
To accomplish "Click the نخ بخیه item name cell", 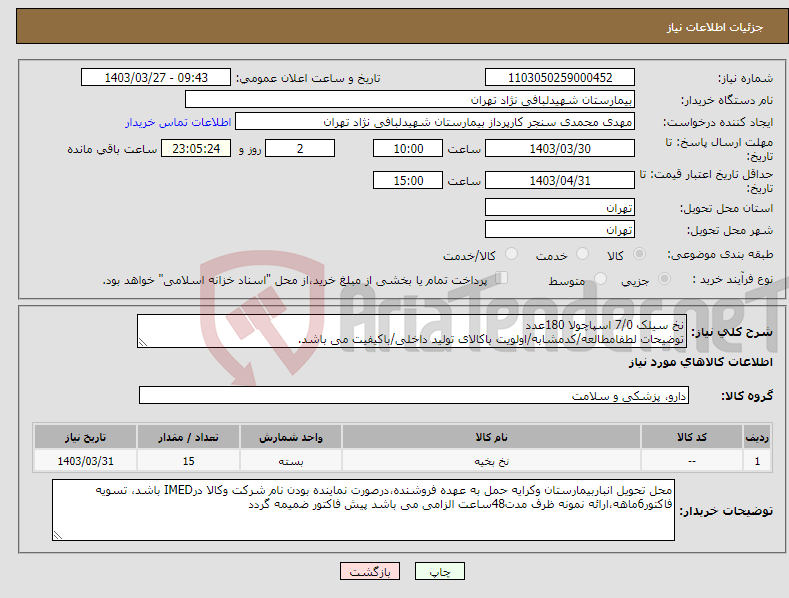I will click(491, 461).
